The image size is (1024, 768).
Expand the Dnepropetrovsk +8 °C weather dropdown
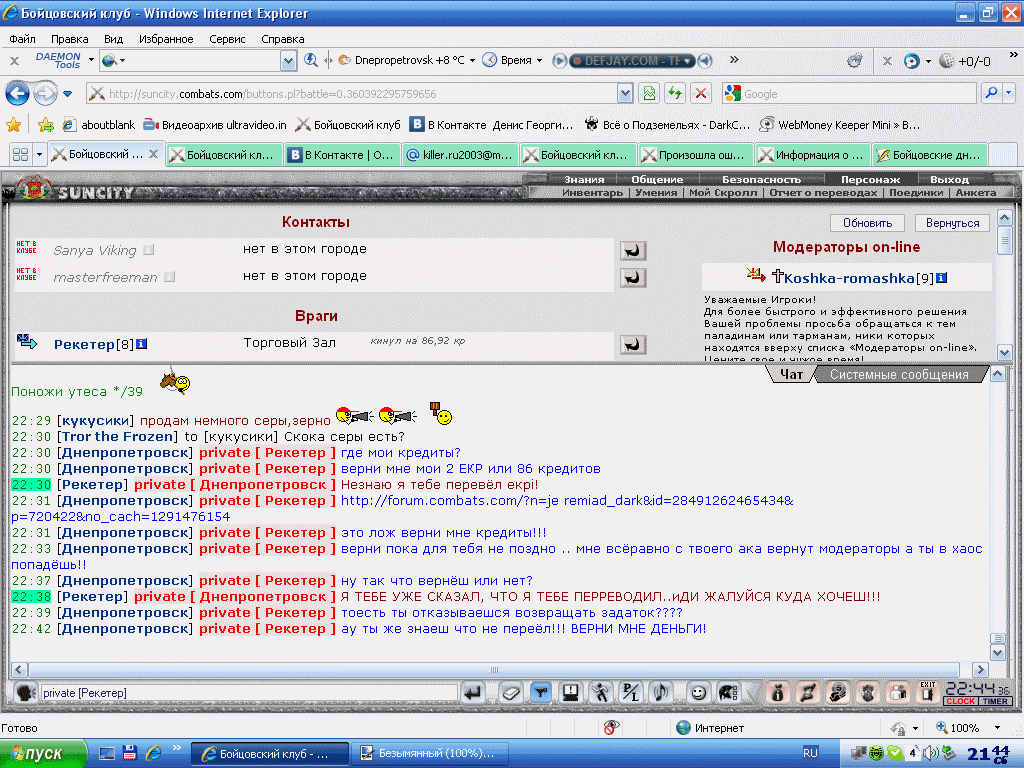pos(472,60)
